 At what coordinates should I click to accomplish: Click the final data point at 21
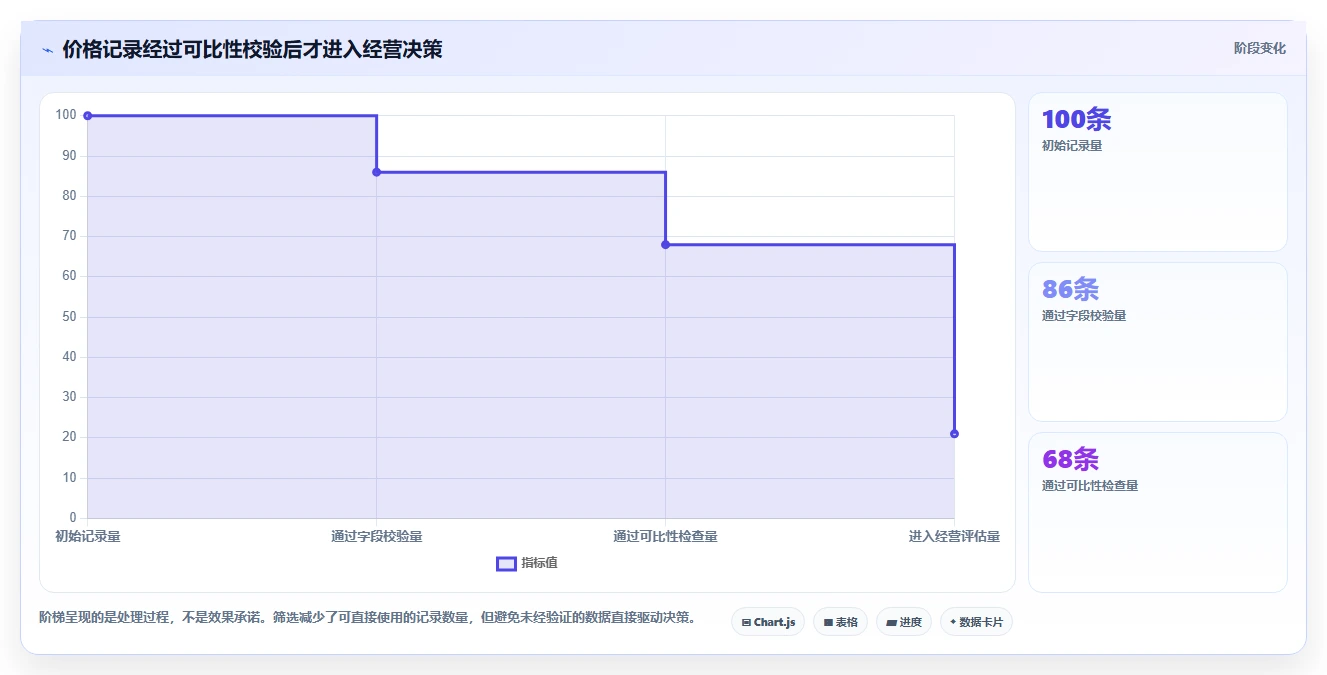coord(954,433)
